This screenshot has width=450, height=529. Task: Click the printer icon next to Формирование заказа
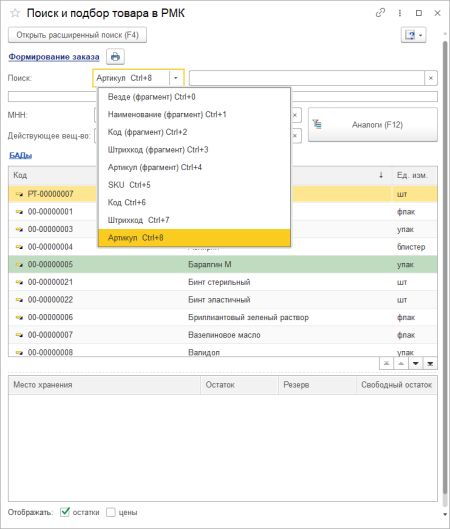tap(115, 56)
